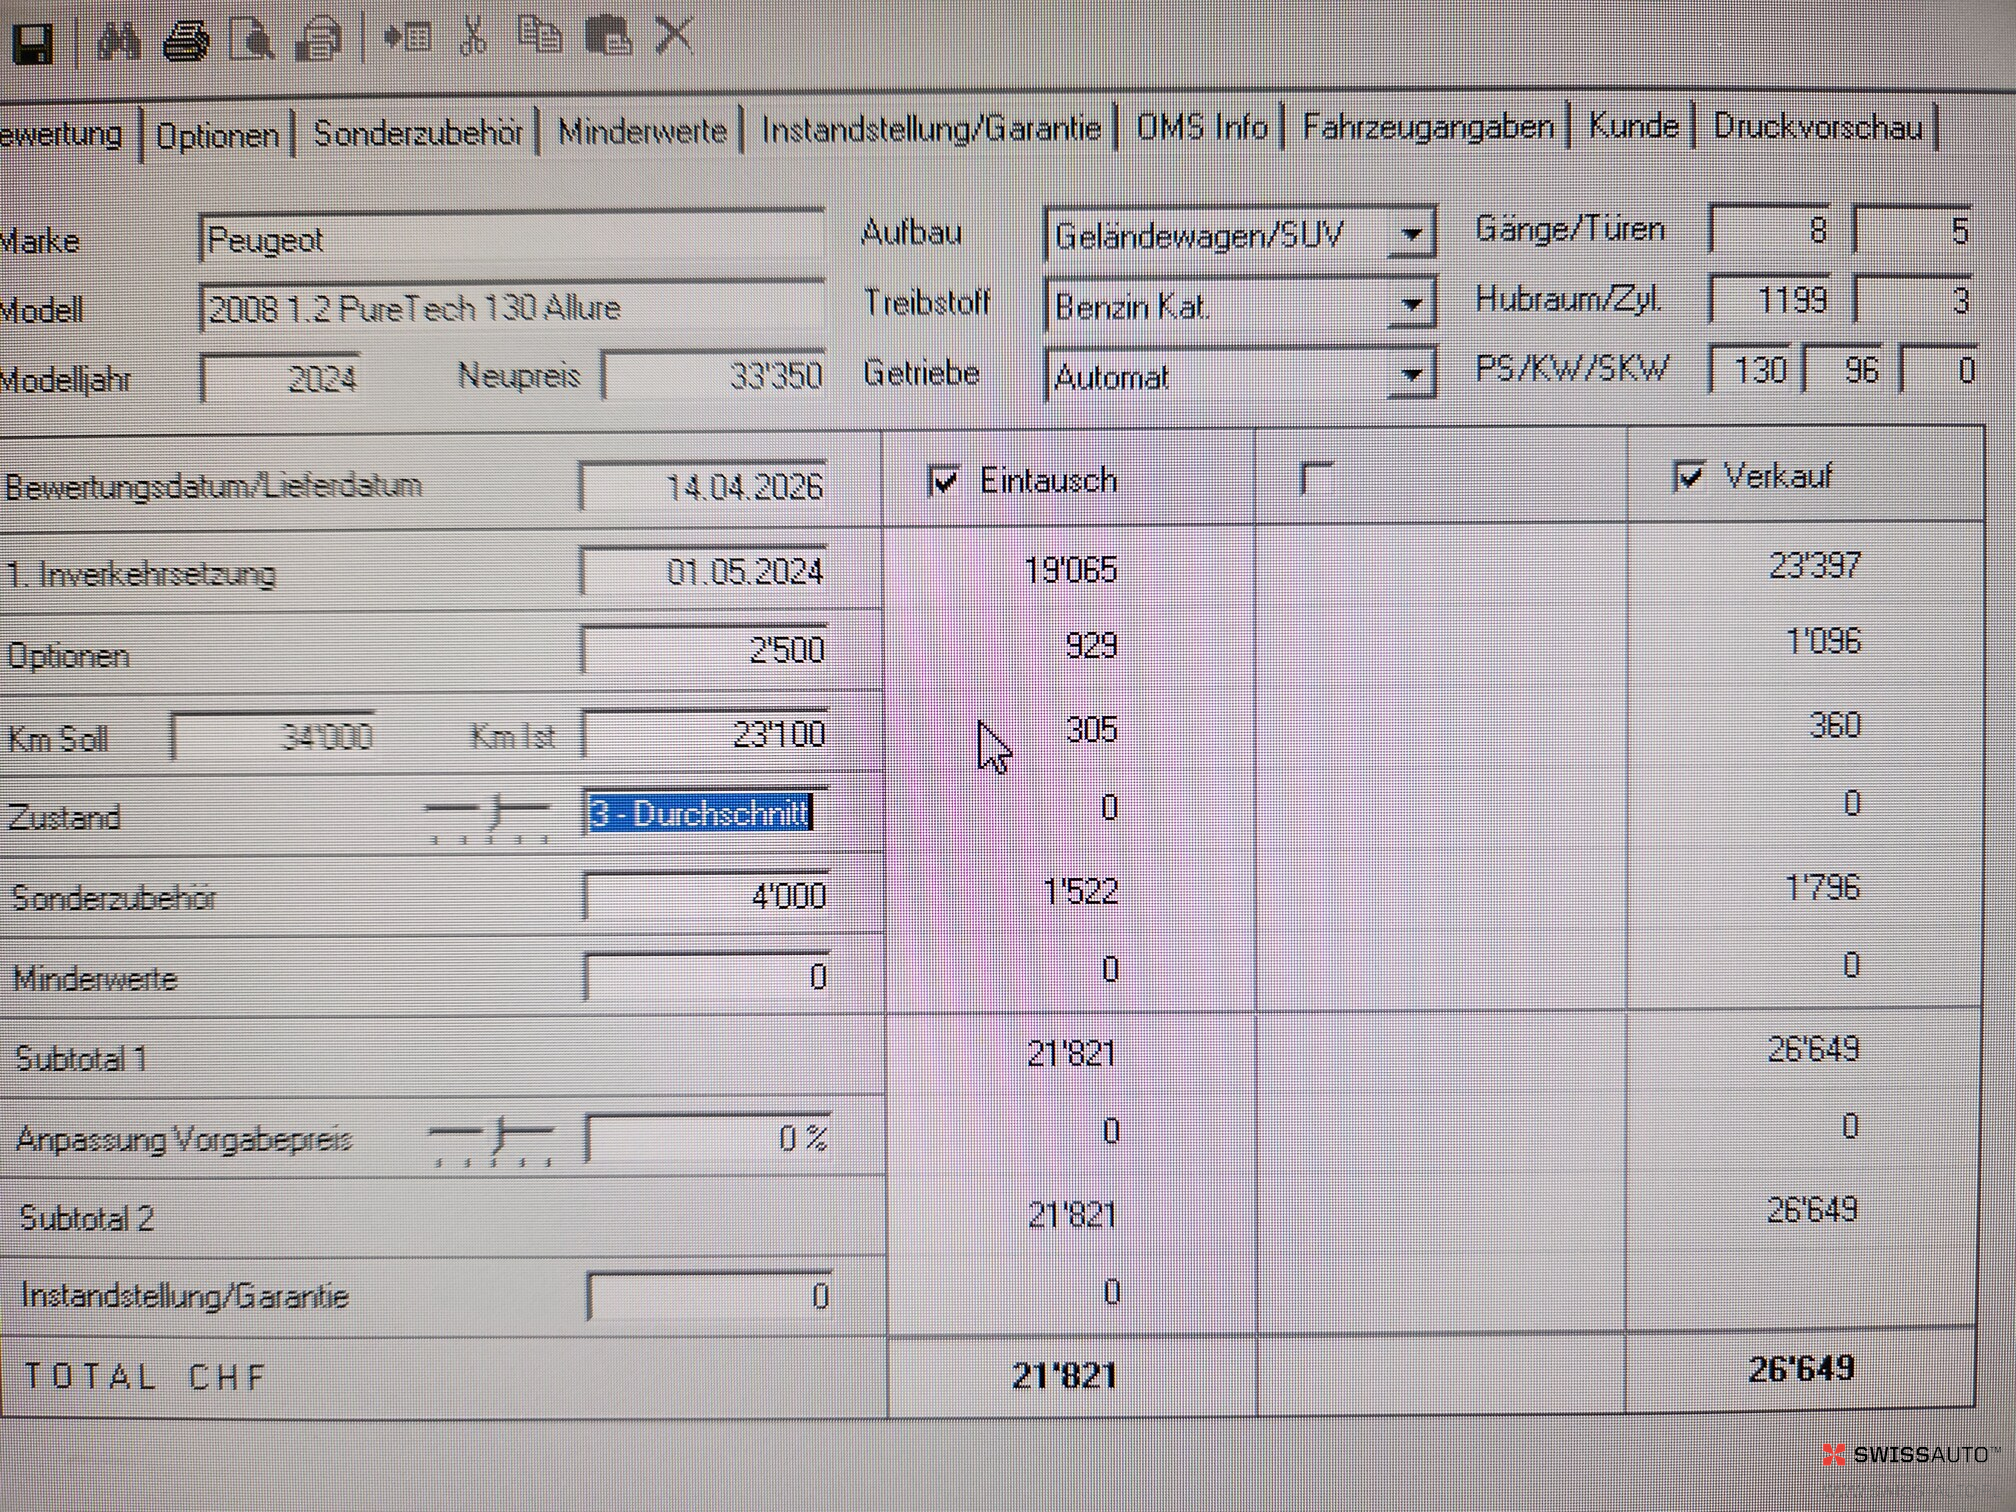Image resolution: width=2016 pixels, height=1512 pixels.
Task: Go to the Fahrzeugangaben tab
Action: 1428,126
